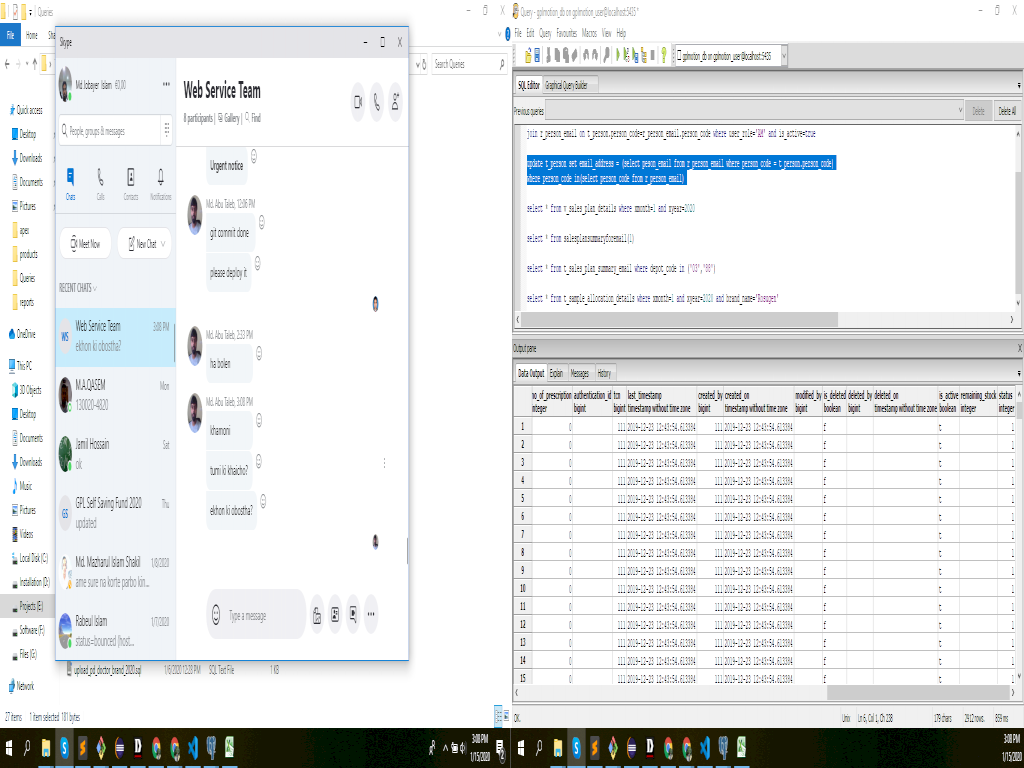Open Windows Action Center notifications icon
The height and width of the screenshot is (768, 1024).
pyautogui.click(x=500, y=749)
